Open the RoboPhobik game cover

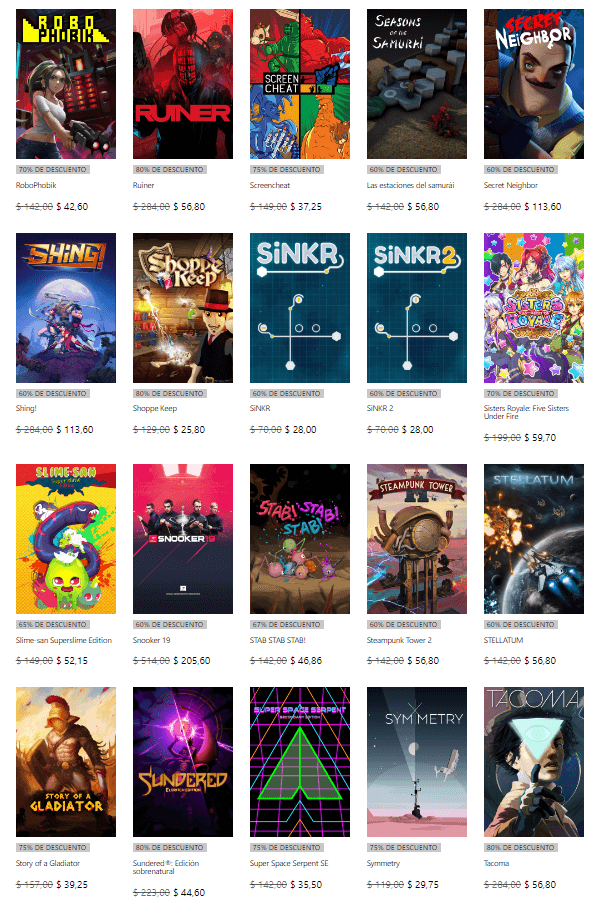[x=66, y=84]
